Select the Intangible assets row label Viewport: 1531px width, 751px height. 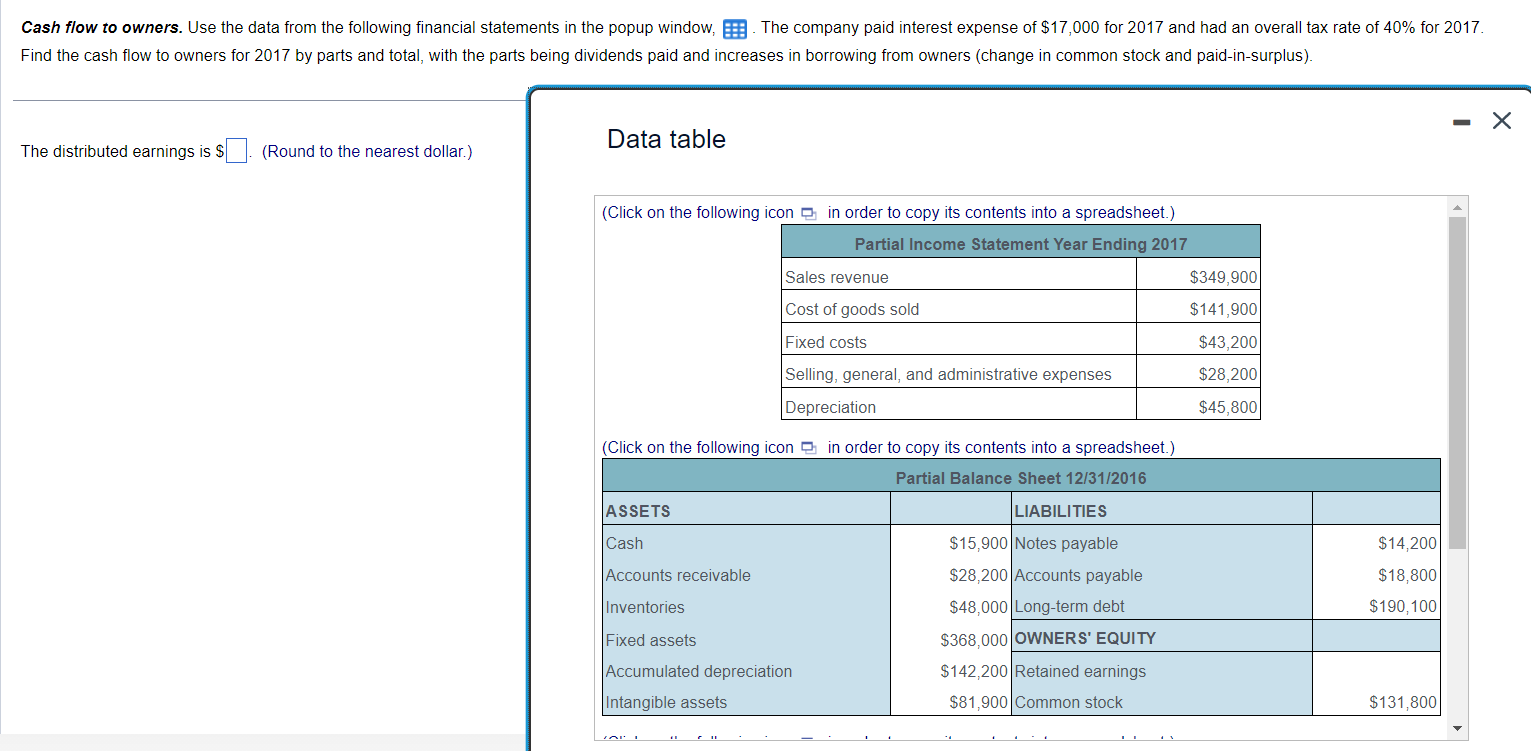pos(666,702)
